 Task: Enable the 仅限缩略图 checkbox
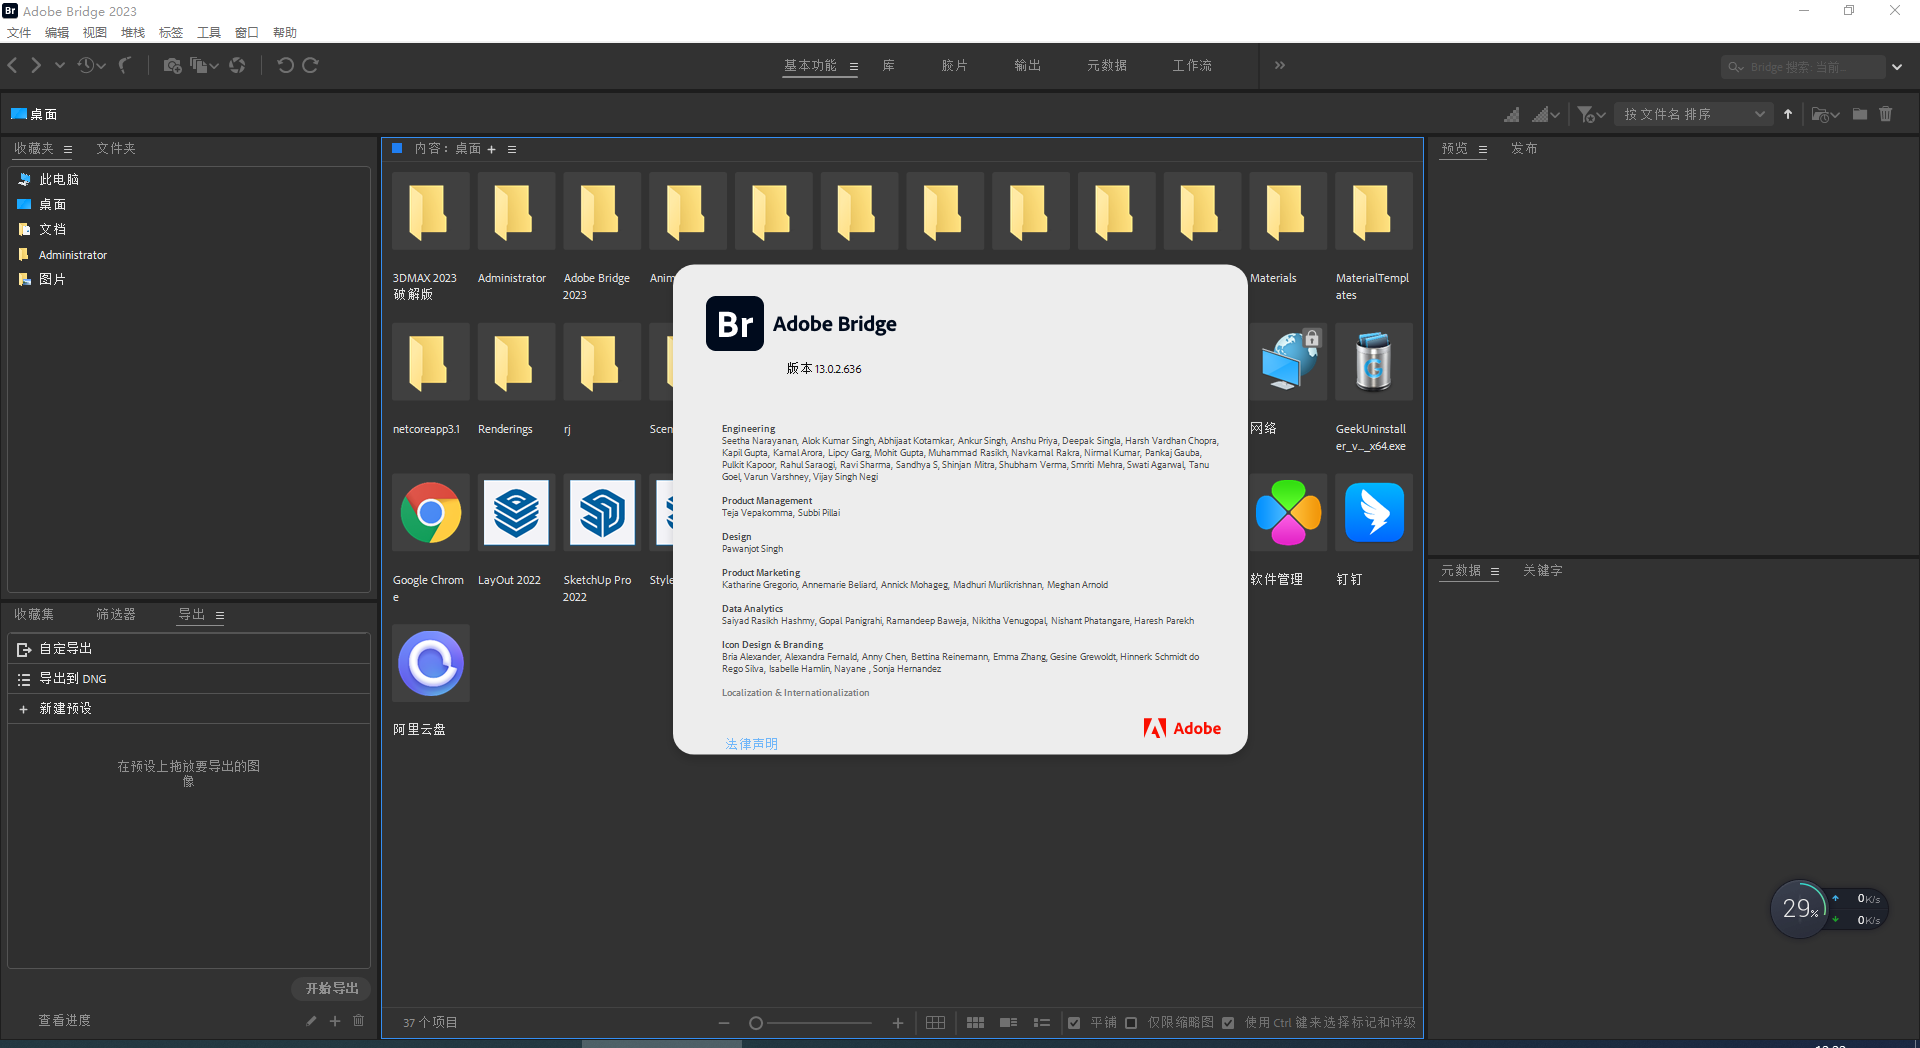tap(1131, 1022)
